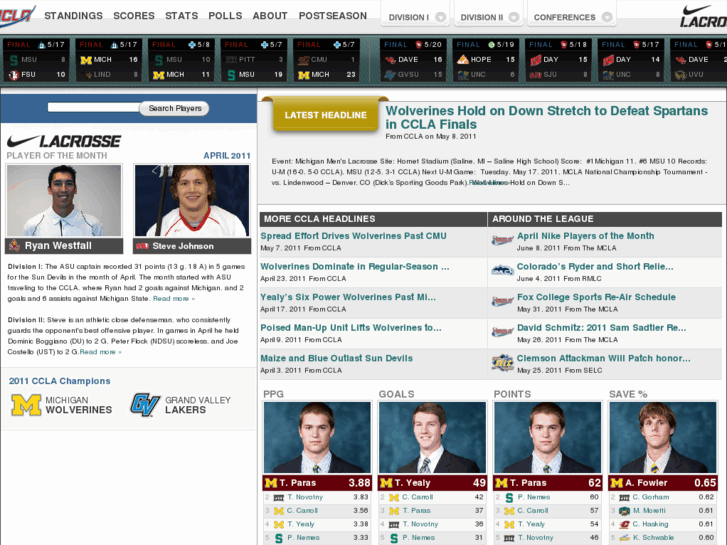The image size is (727, 545).
Task: Click MCLA icon beside April Nike Players
Action: (502, 240)
